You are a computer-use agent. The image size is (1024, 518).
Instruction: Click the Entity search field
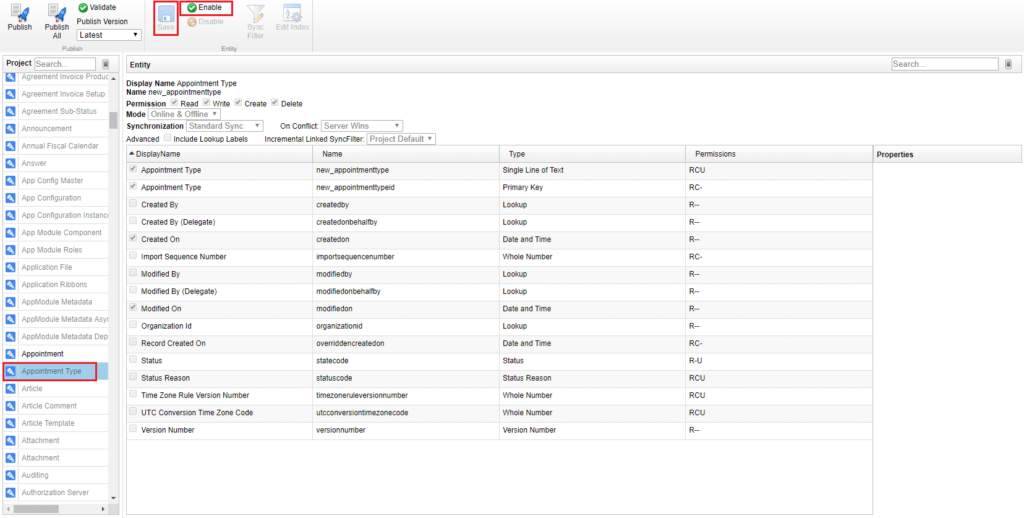(x=944, y=64)
